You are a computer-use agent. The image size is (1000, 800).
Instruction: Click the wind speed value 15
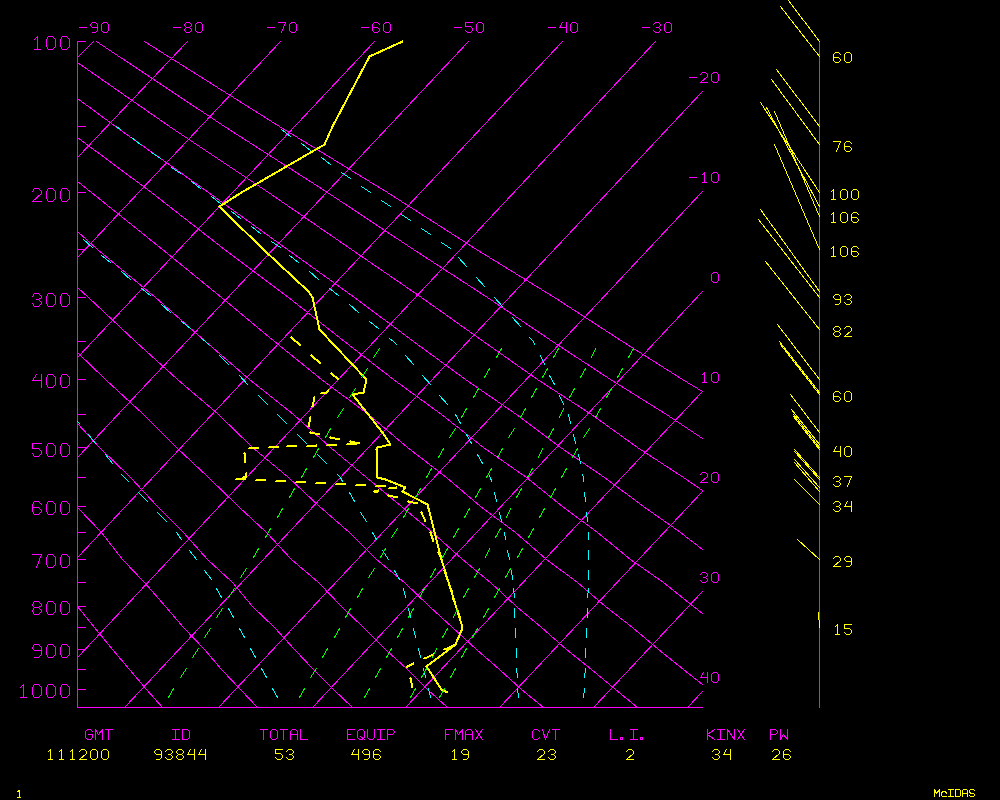(x=842, y=630)
